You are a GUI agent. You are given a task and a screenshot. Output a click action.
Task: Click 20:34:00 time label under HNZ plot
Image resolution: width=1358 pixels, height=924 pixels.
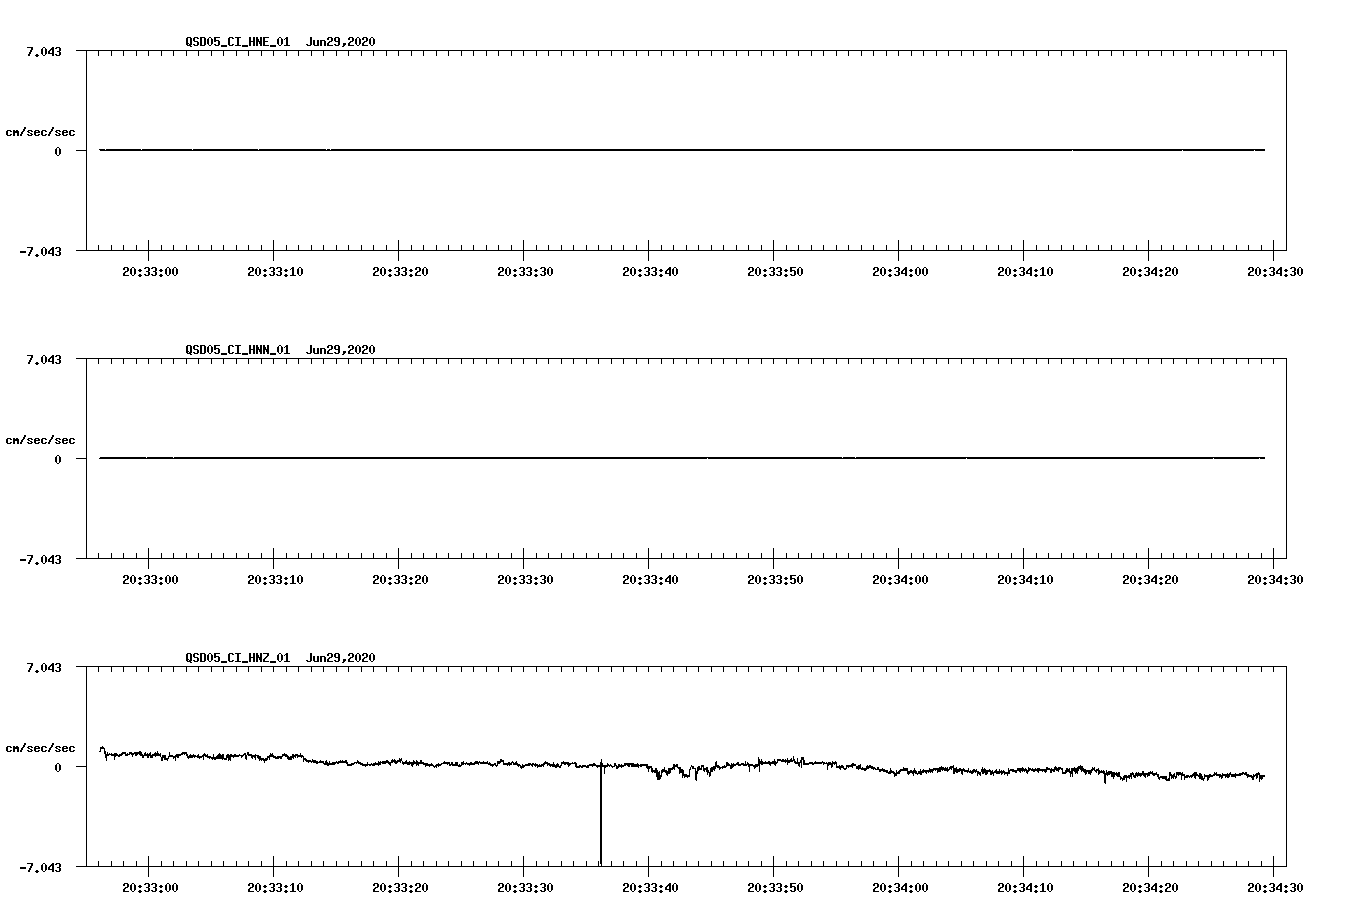coord(900,887)
